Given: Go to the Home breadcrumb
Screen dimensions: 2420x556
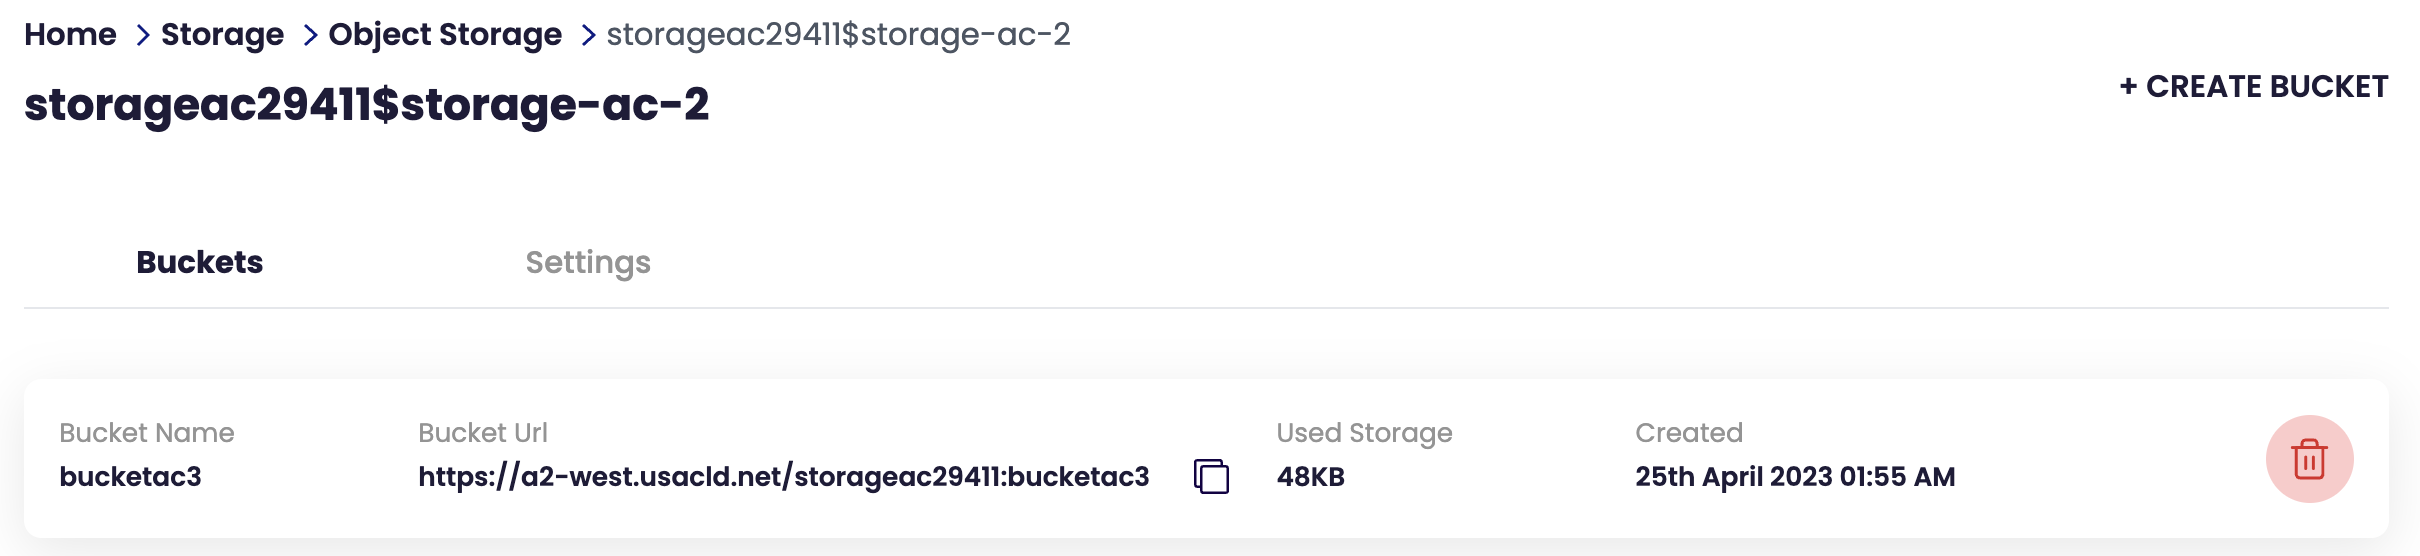Looking at the screenshot, I should tap(70, 35).
